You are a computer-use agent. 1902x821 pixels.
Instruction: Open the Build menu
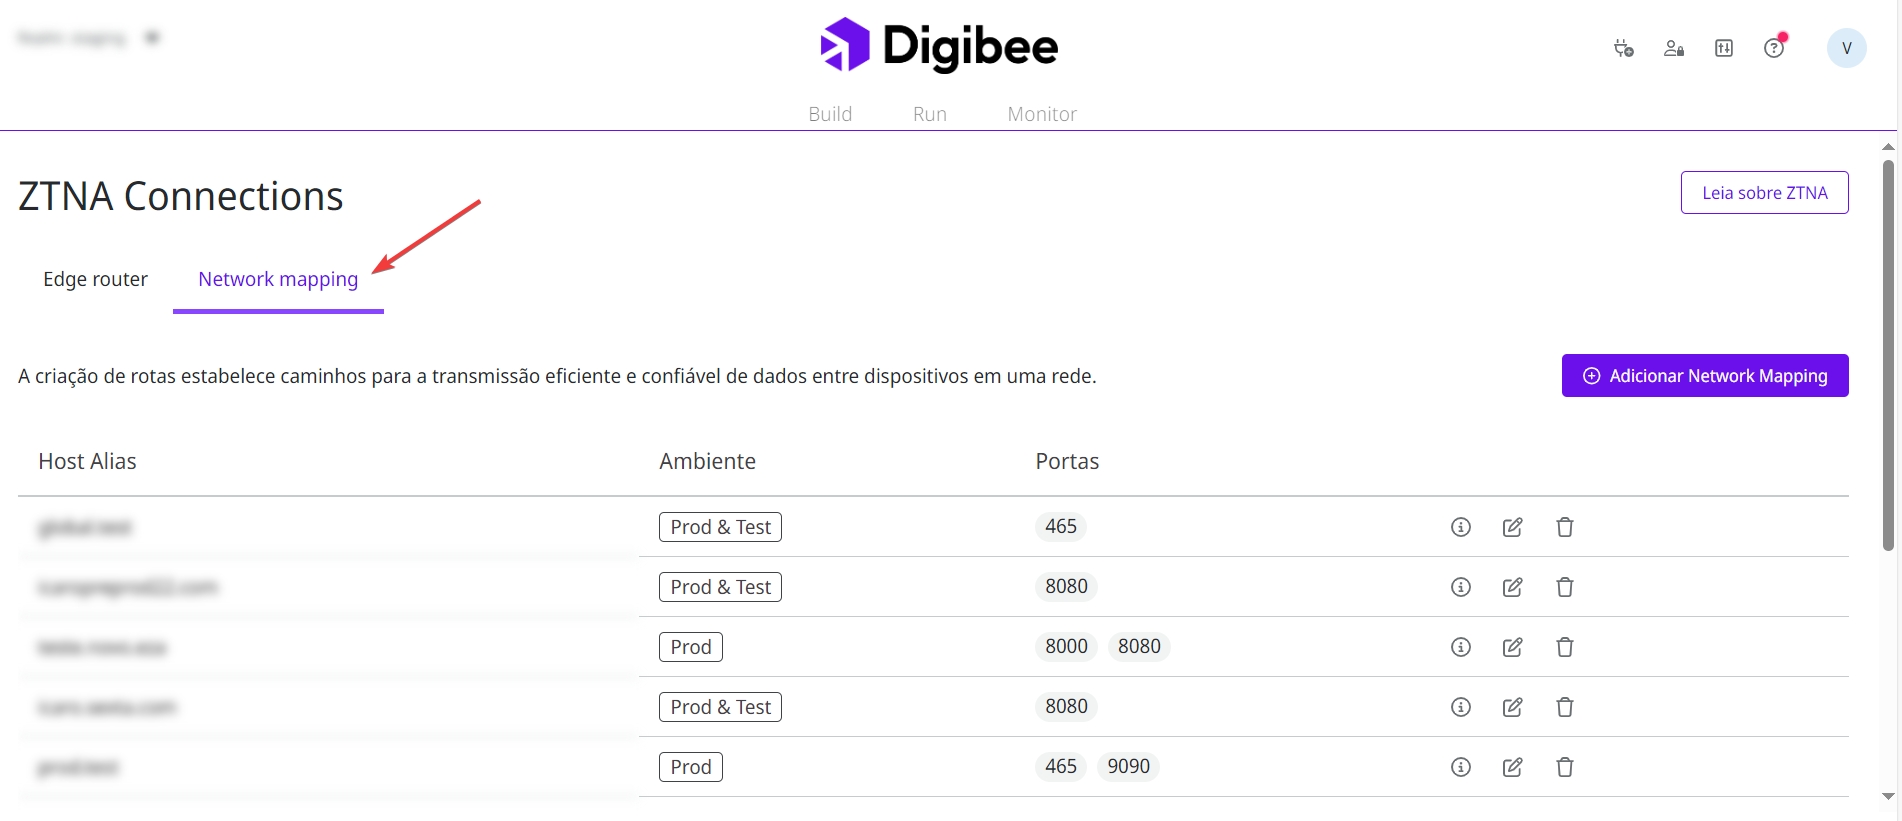830,114
